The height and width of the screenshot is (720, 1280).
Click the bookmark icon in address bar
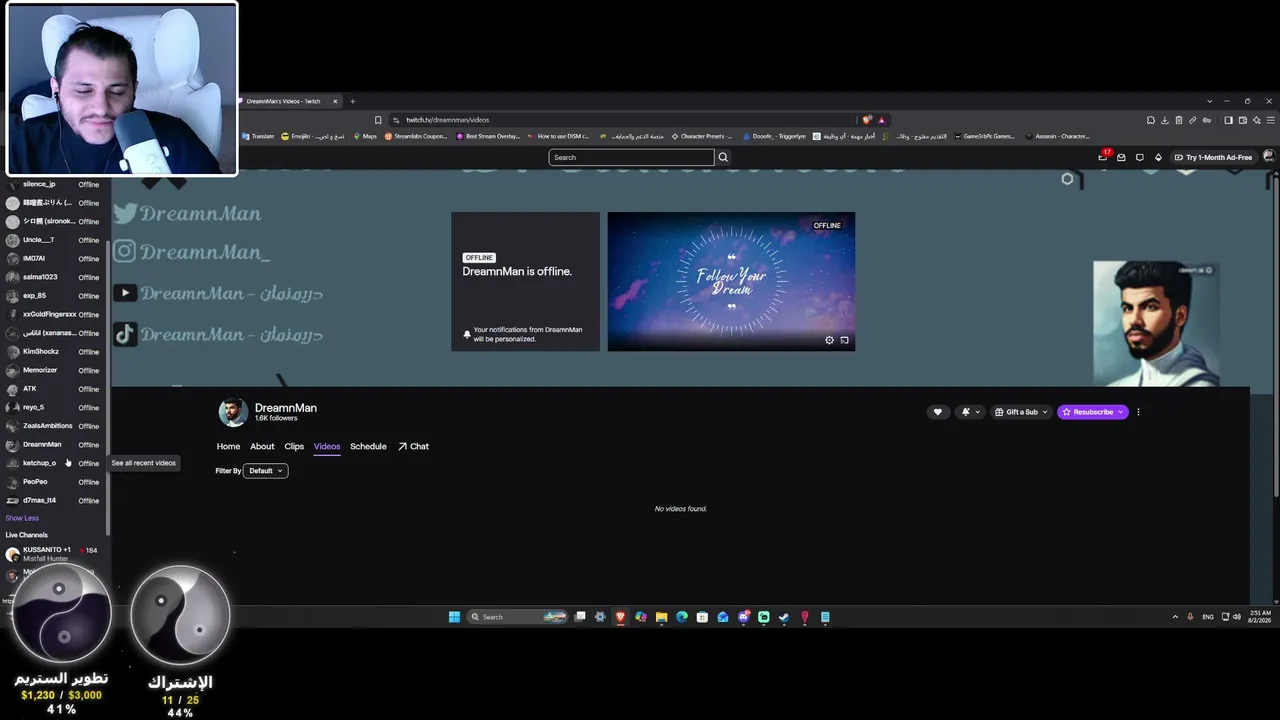(x=378, y=120)
